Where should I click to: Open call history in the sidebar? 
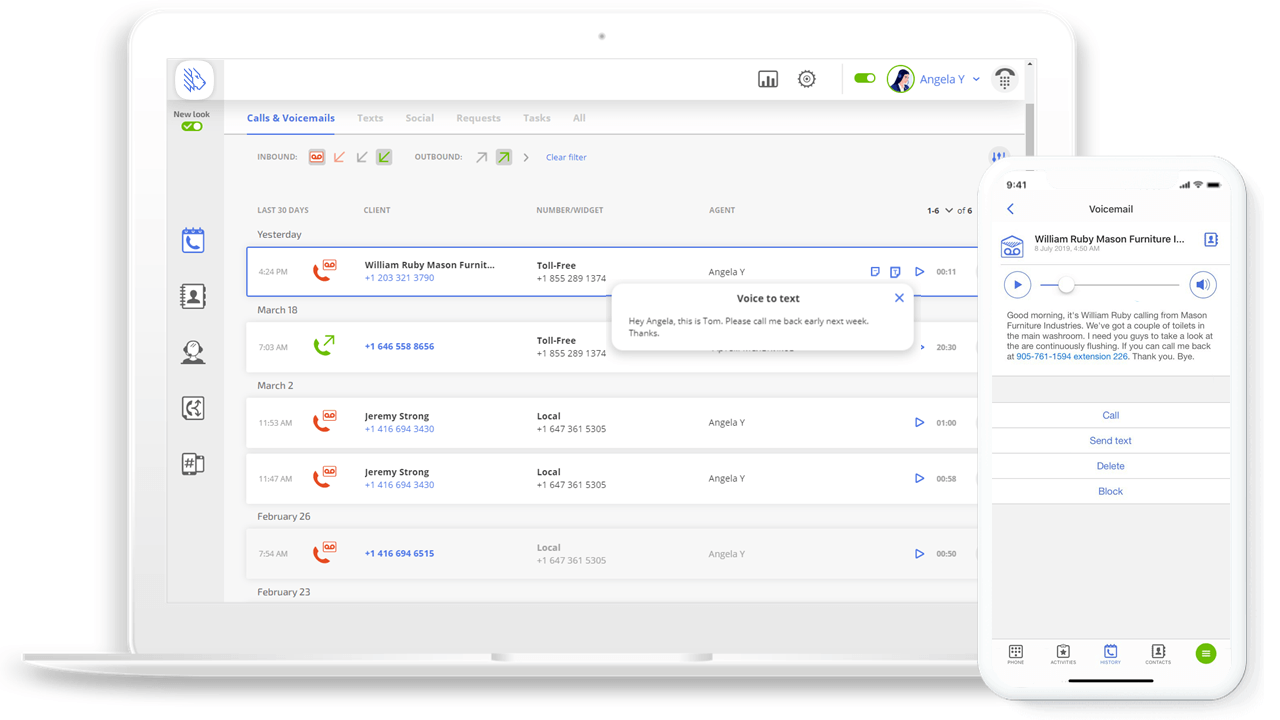(193, 240)
